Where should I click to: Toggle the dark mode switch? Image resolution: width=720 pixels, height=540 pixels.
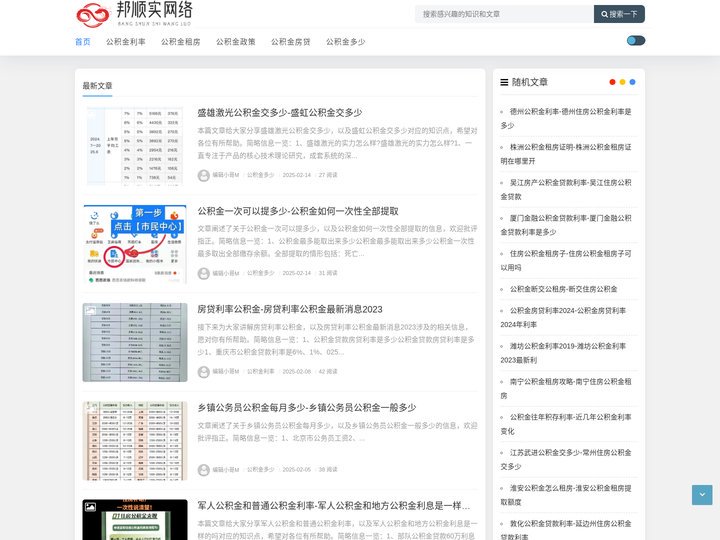click(636, 41)
